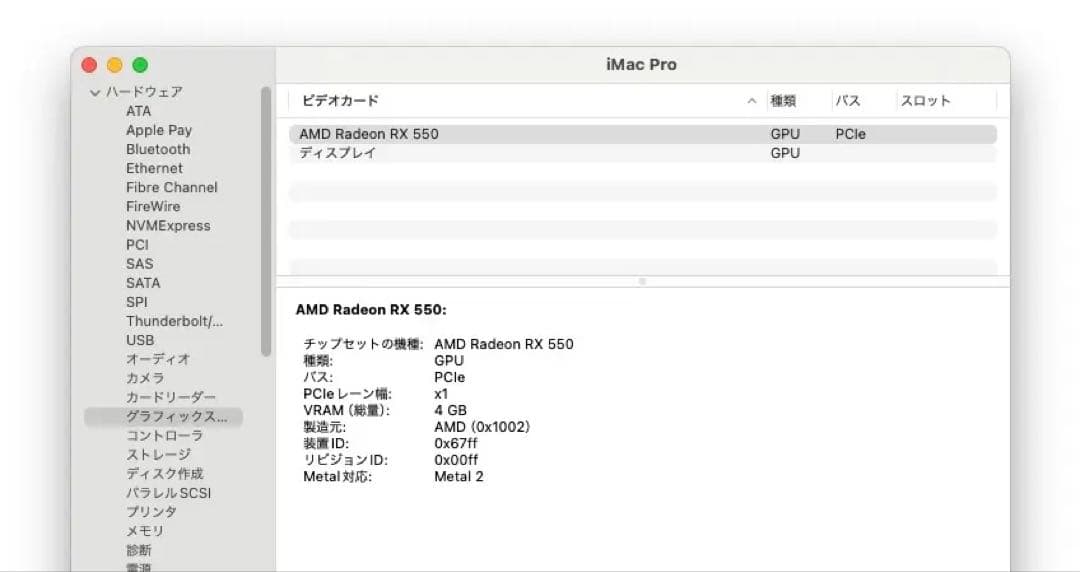
Task: Open SATA in the sidebar
Action: point(143,283)
